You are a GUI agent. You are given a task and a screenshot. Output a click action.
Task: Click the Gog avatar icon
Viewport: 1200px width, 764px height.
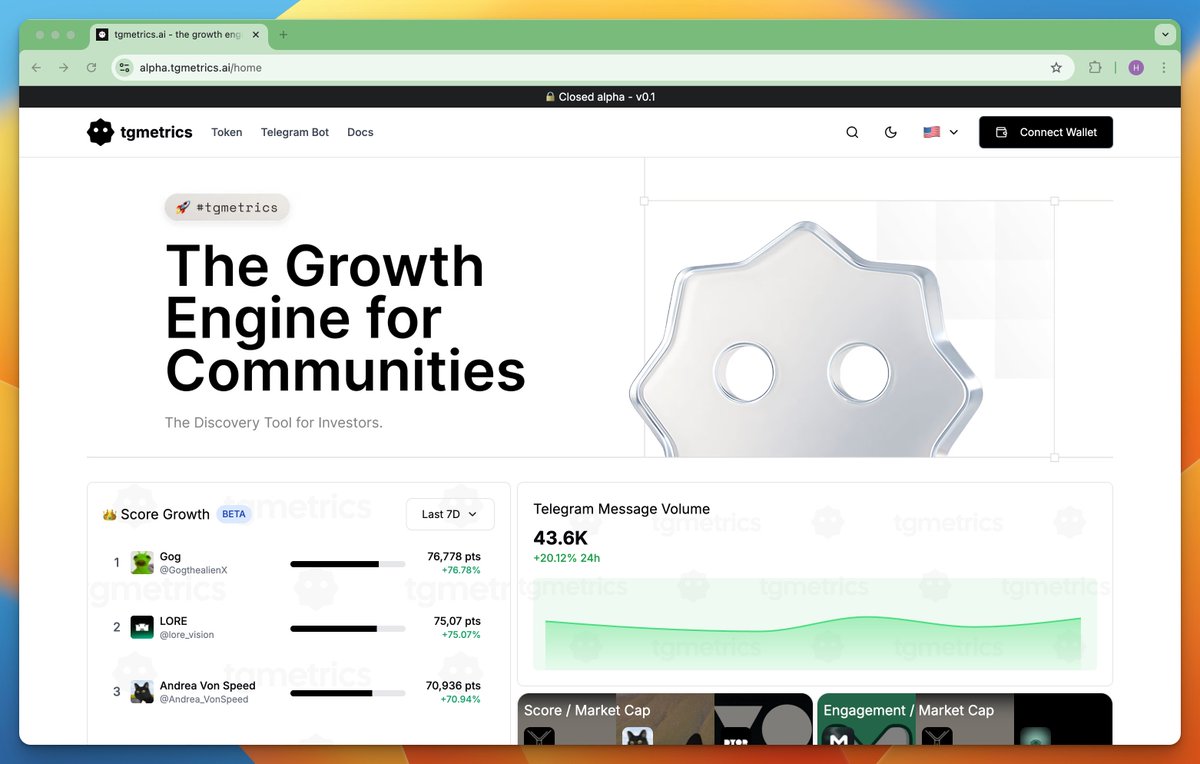pyautogui.click(x=142, y=562)
